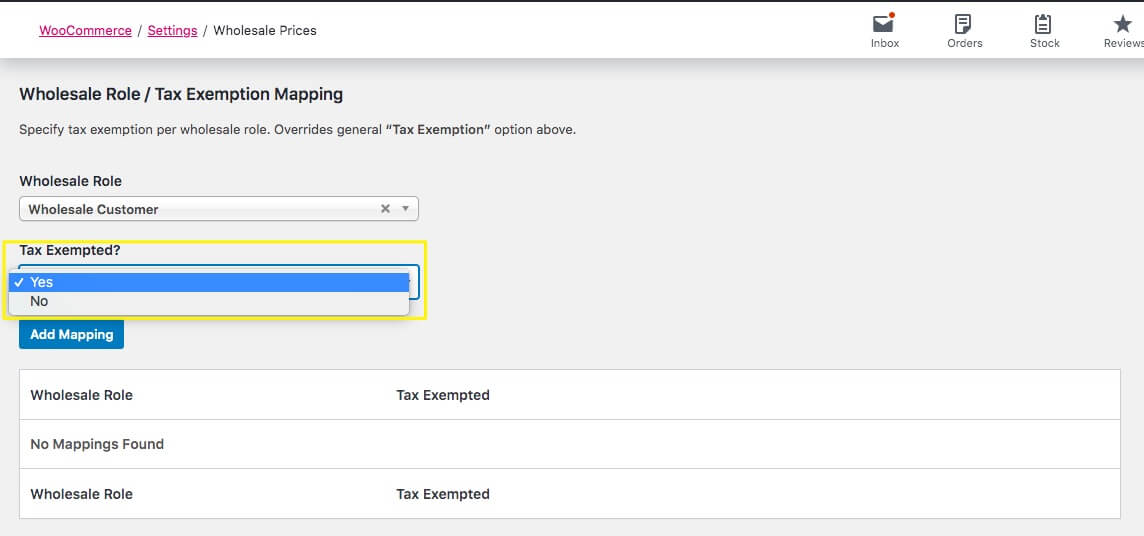Clear Wholesale Customer selection with the x

[x=385, y=209]
